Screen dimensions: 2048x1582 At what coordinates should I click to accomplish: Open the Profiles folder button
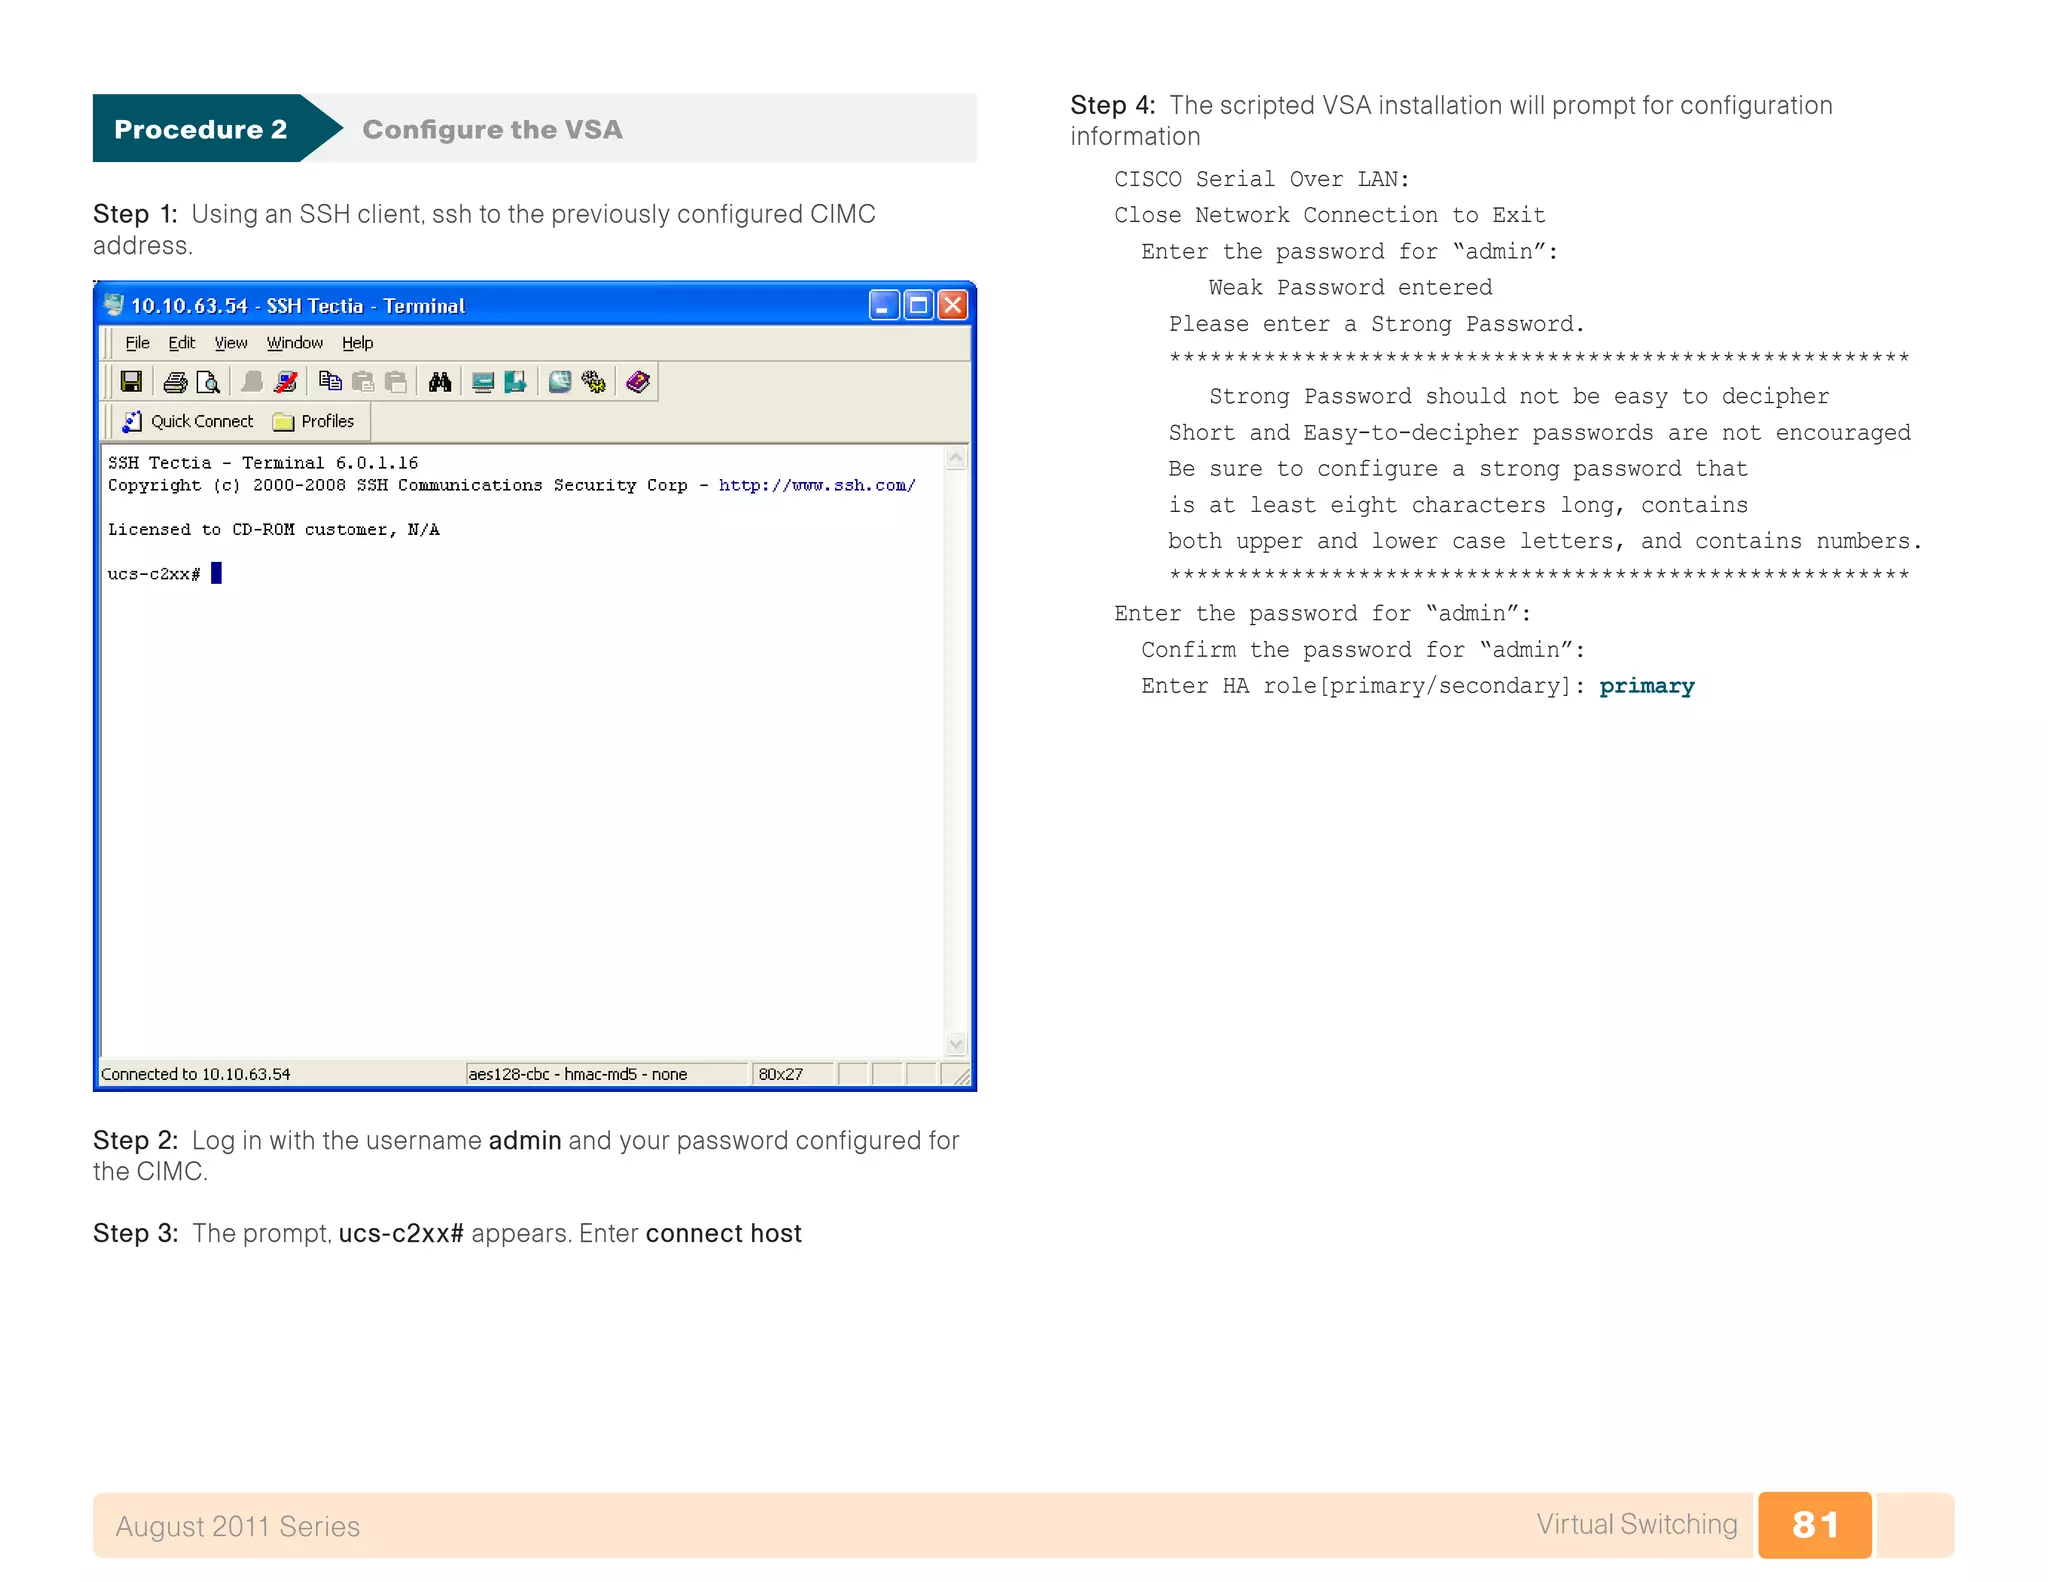[x=314, y=422]
